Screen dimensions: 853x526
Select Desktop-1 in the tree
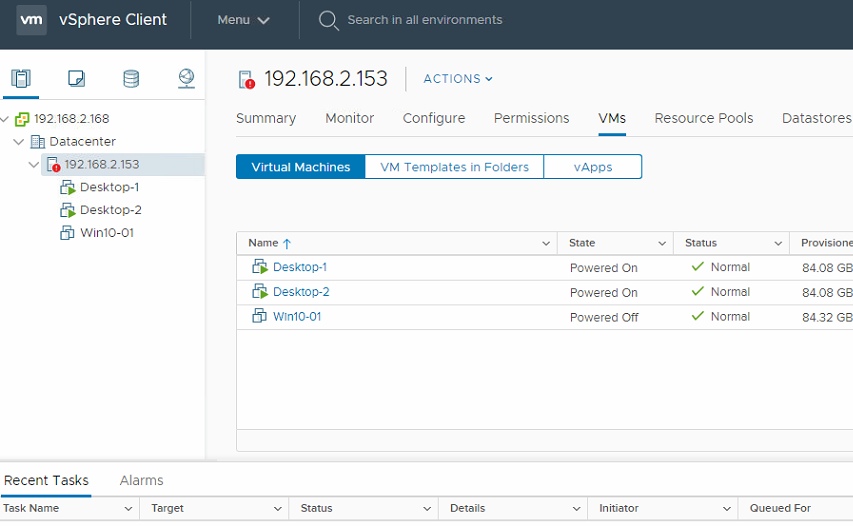pyautogui.click(x=109, y=188)
